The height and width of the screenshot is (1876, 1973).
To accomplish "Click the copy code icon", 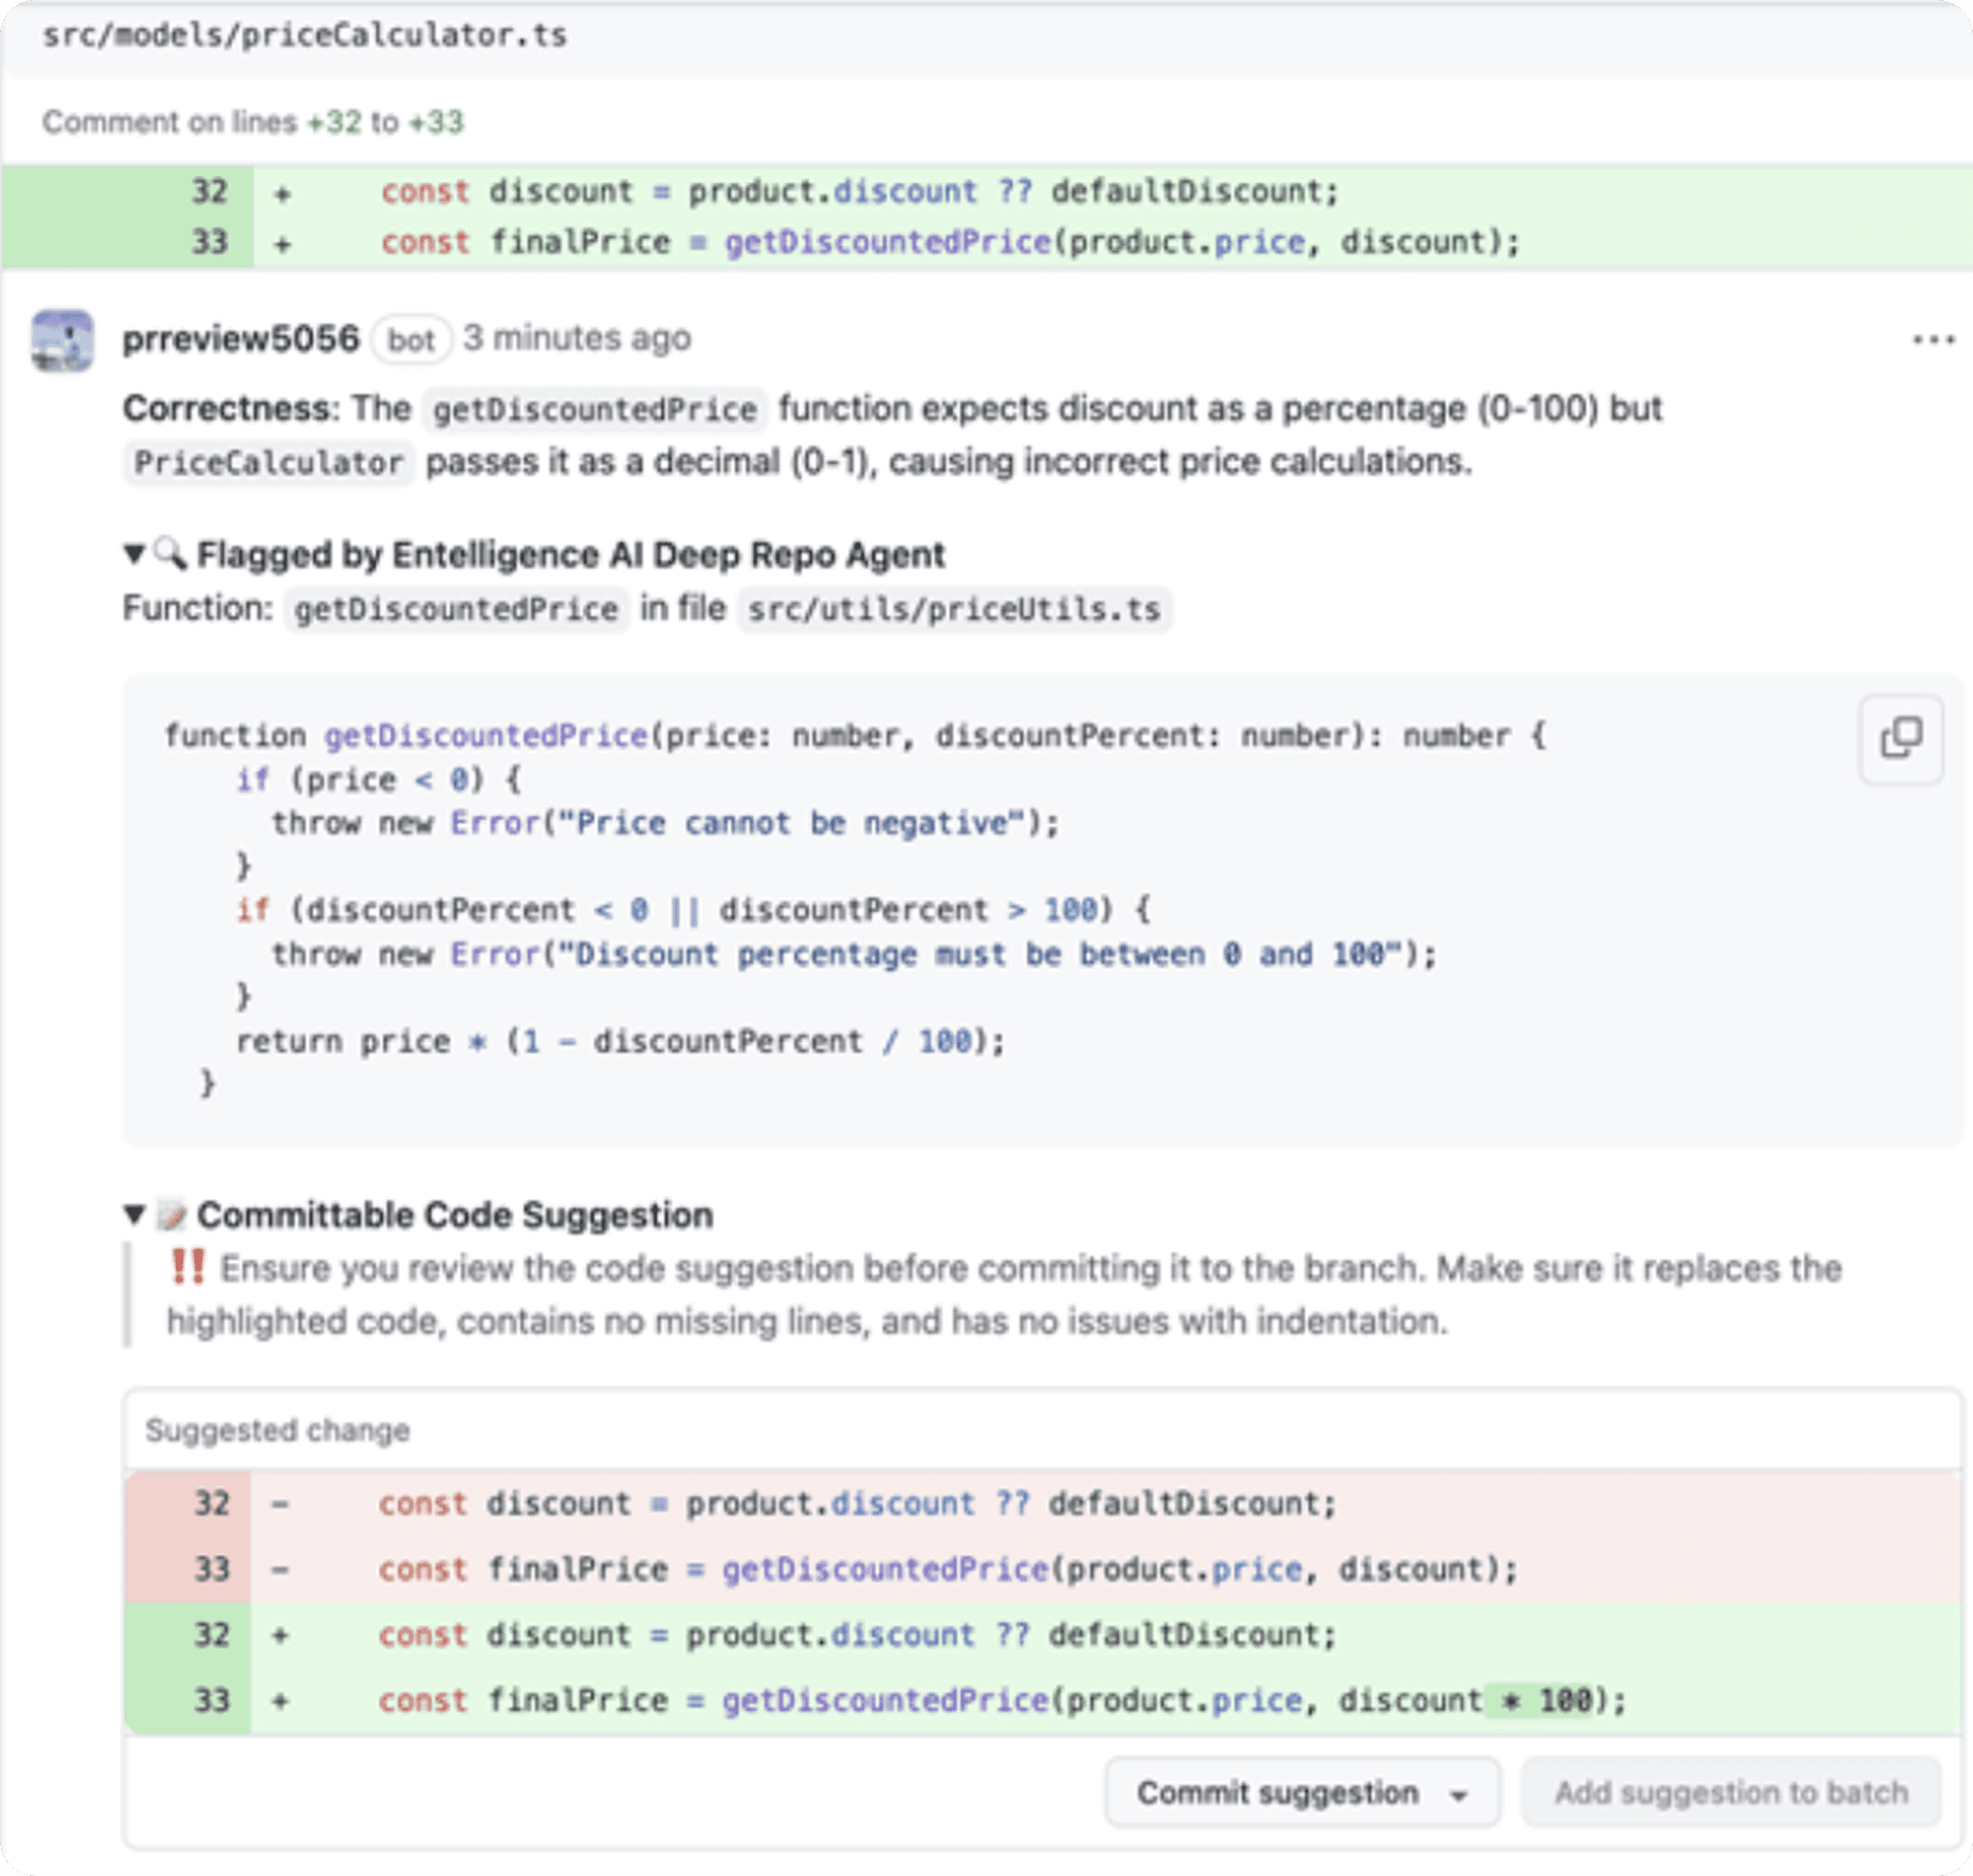I will pyautogui.click(x=1900, y=739).
